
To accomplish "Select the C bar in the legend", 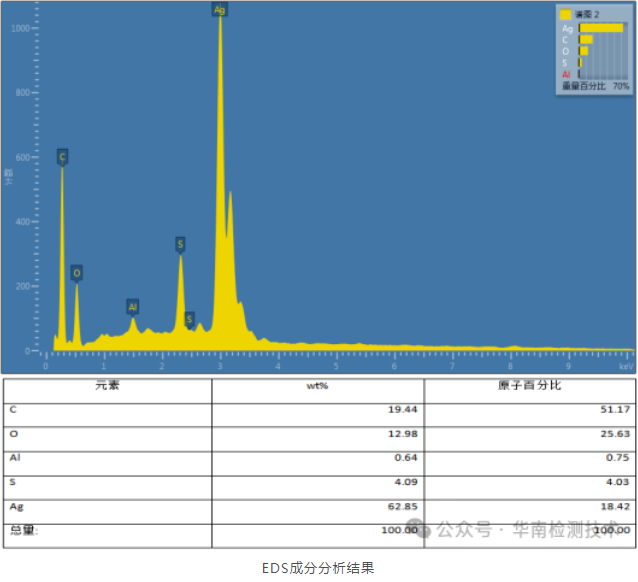I will [586, 40].
